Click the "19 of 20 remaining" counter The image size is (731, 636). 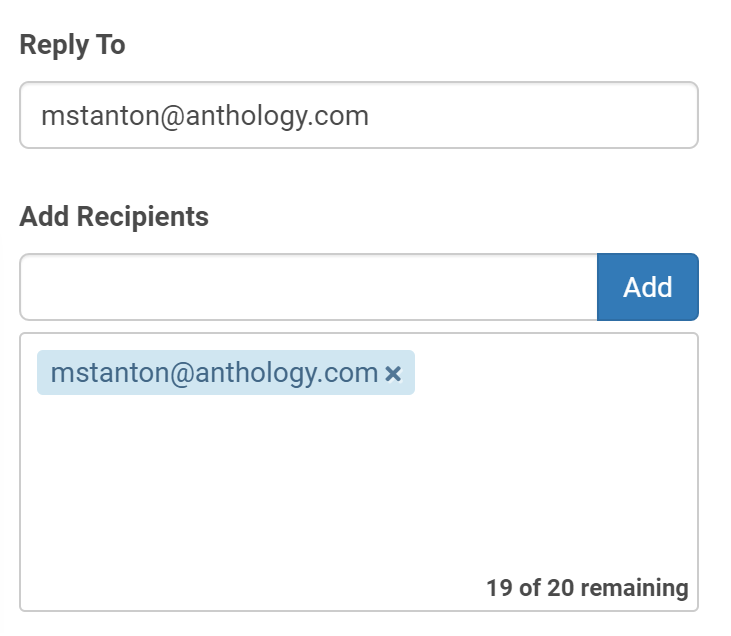coord(587,588)
